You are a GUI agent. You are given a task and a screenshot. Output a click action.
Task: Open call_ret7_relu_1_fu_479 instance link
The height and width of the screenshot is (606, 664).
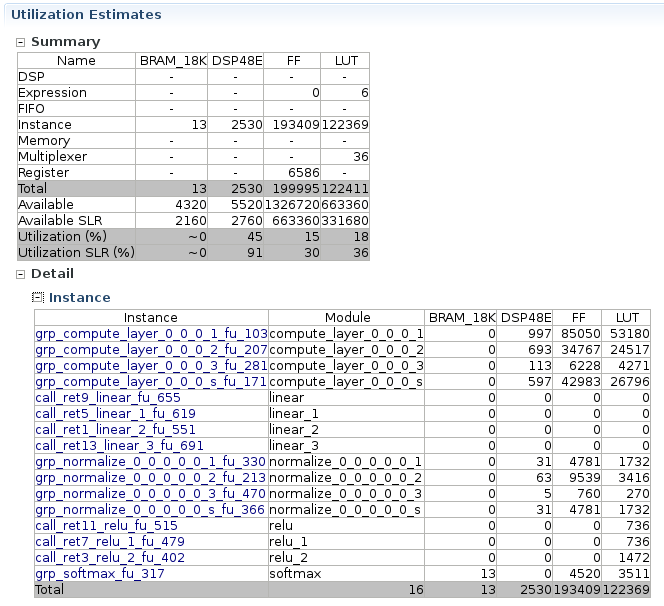tap(110, 542)
